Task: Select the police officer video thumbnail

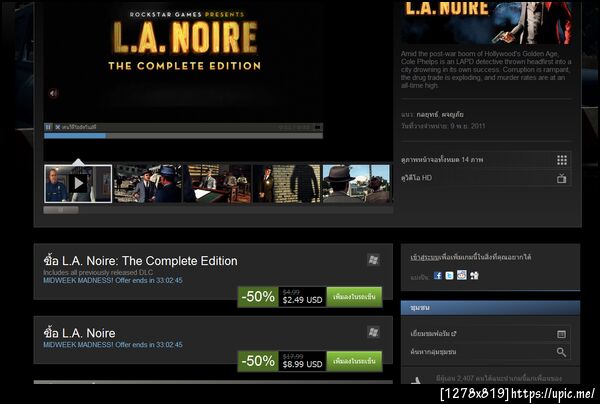Action: 78,184
